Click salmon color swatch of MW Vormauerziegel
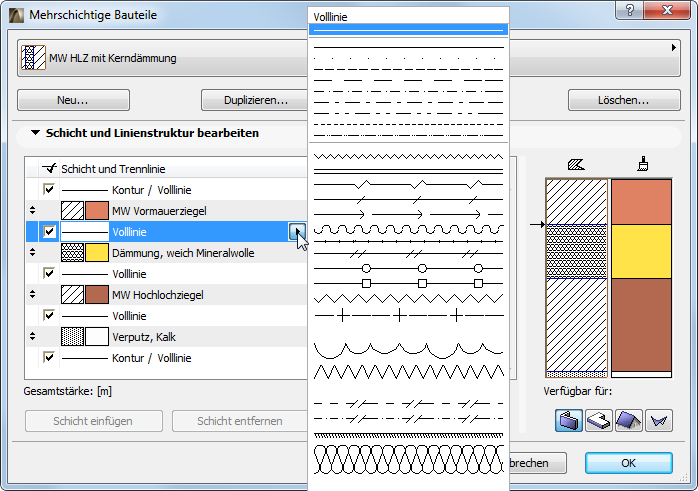Viewport: 698px width, 491px height. tap(97, 211)
